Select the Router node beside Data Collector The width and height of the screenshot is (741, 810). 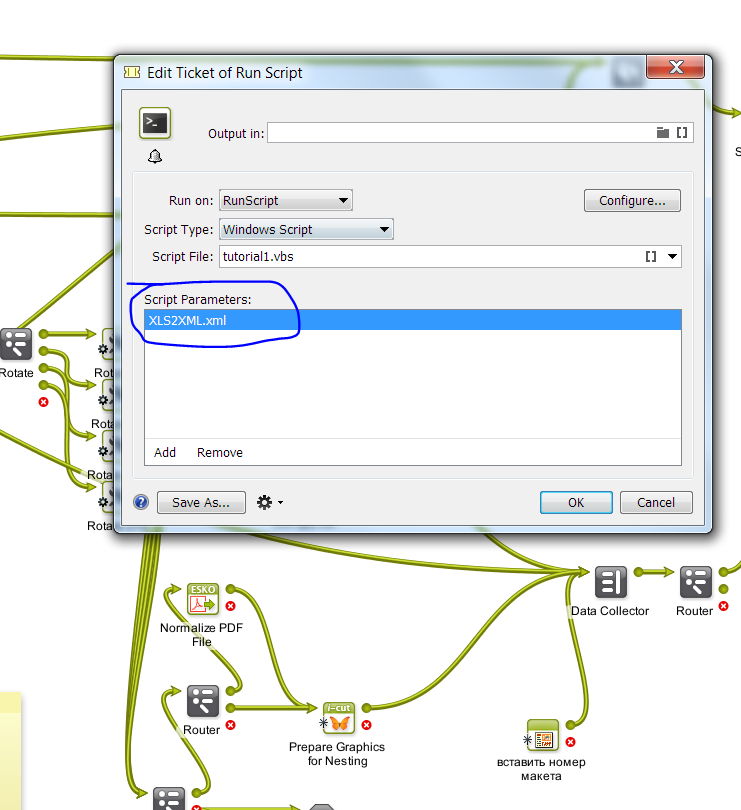696,582
